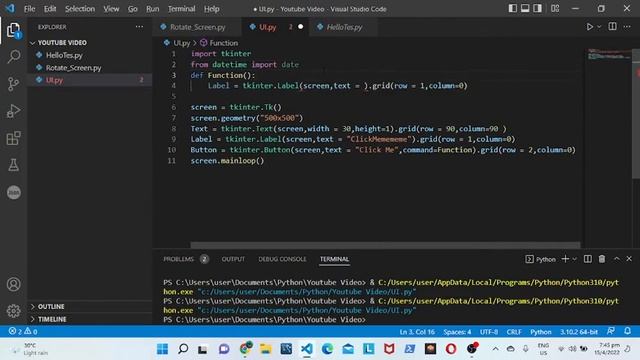The height and width of the screenshot is (360, 640).
Task: Open the Help menu
Action: (211, 9)
